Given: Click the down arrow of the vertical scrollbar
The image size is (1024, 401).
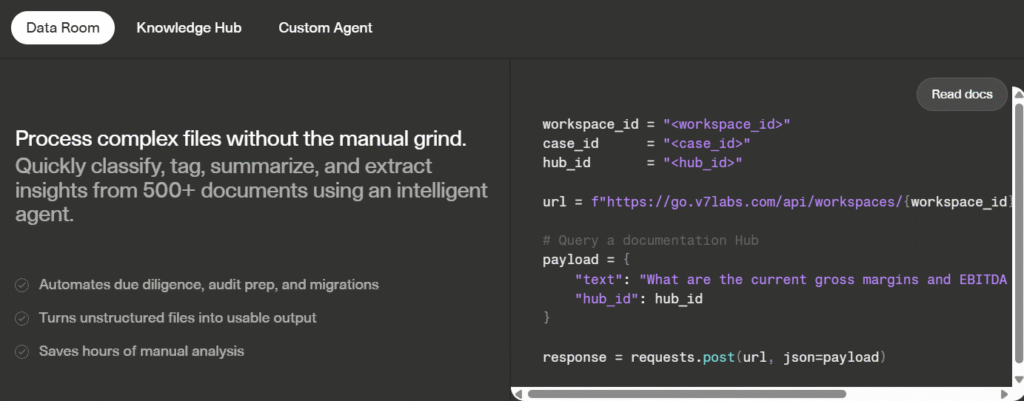Looking at the screenshot, I should (1017, 381).
